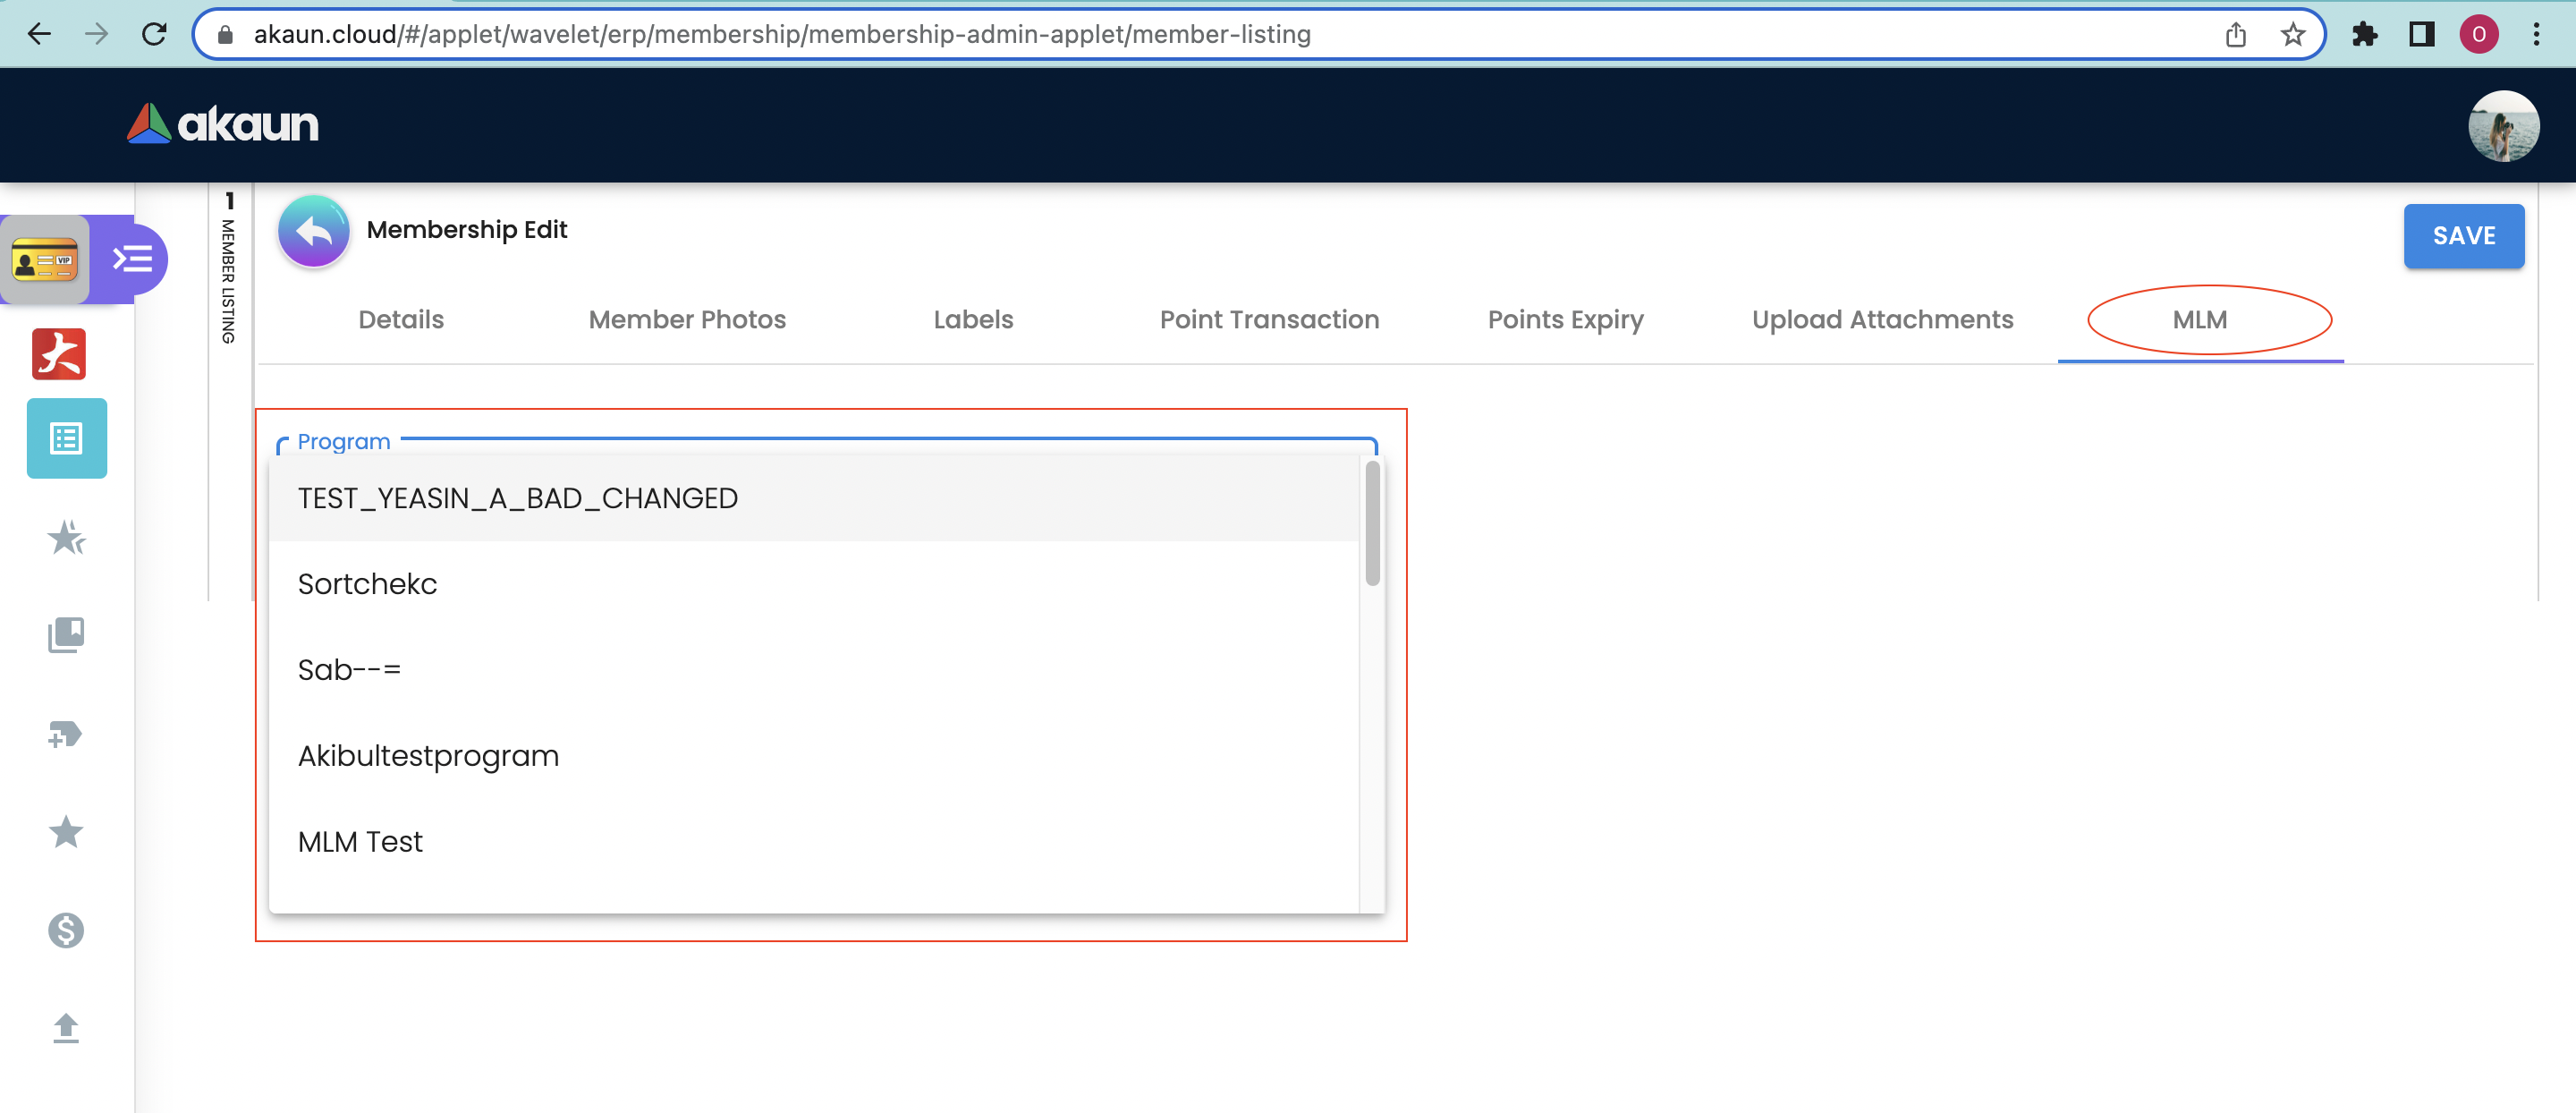Viewport: 2576px width, 1113px height.
Task: Open the stacked bookmark collection sidebar icon
Action: (x=66, y=635)
